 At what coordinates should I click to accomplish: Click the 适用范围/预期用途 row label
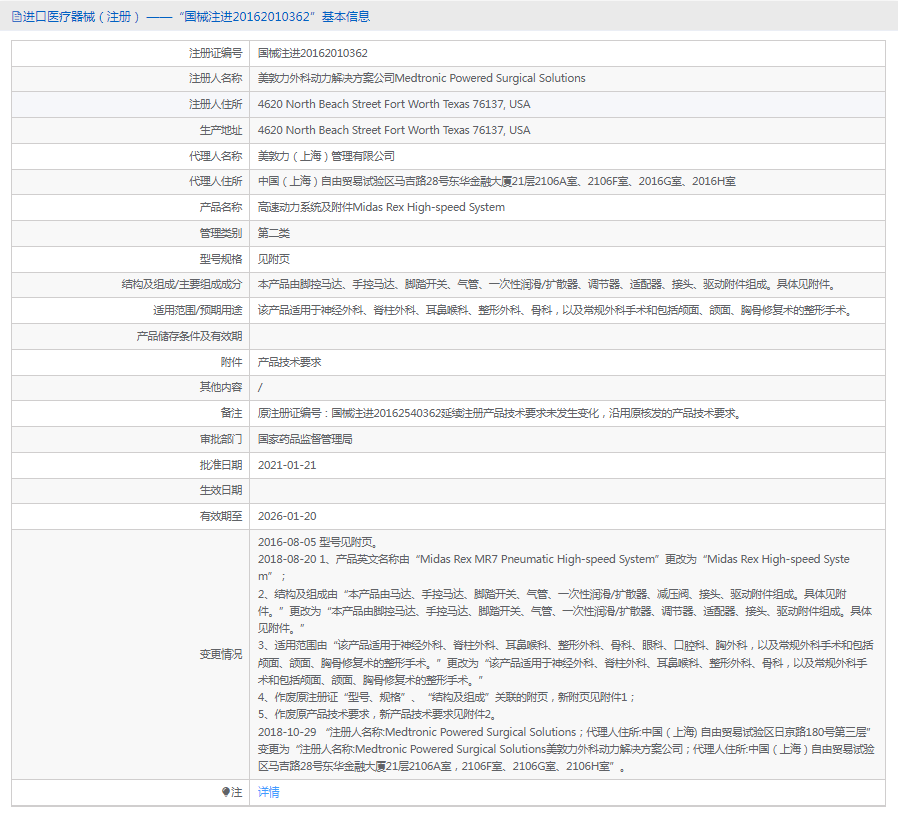(198, 310)
